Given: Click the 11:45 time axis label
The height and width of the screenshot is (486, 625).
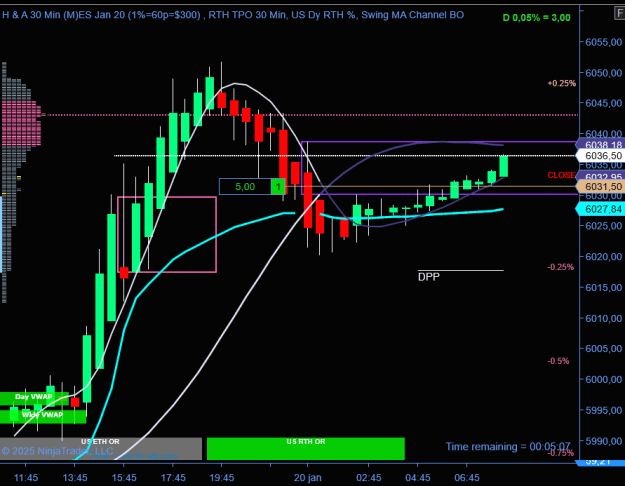Looking at the screenshot, I should point(26,478).
